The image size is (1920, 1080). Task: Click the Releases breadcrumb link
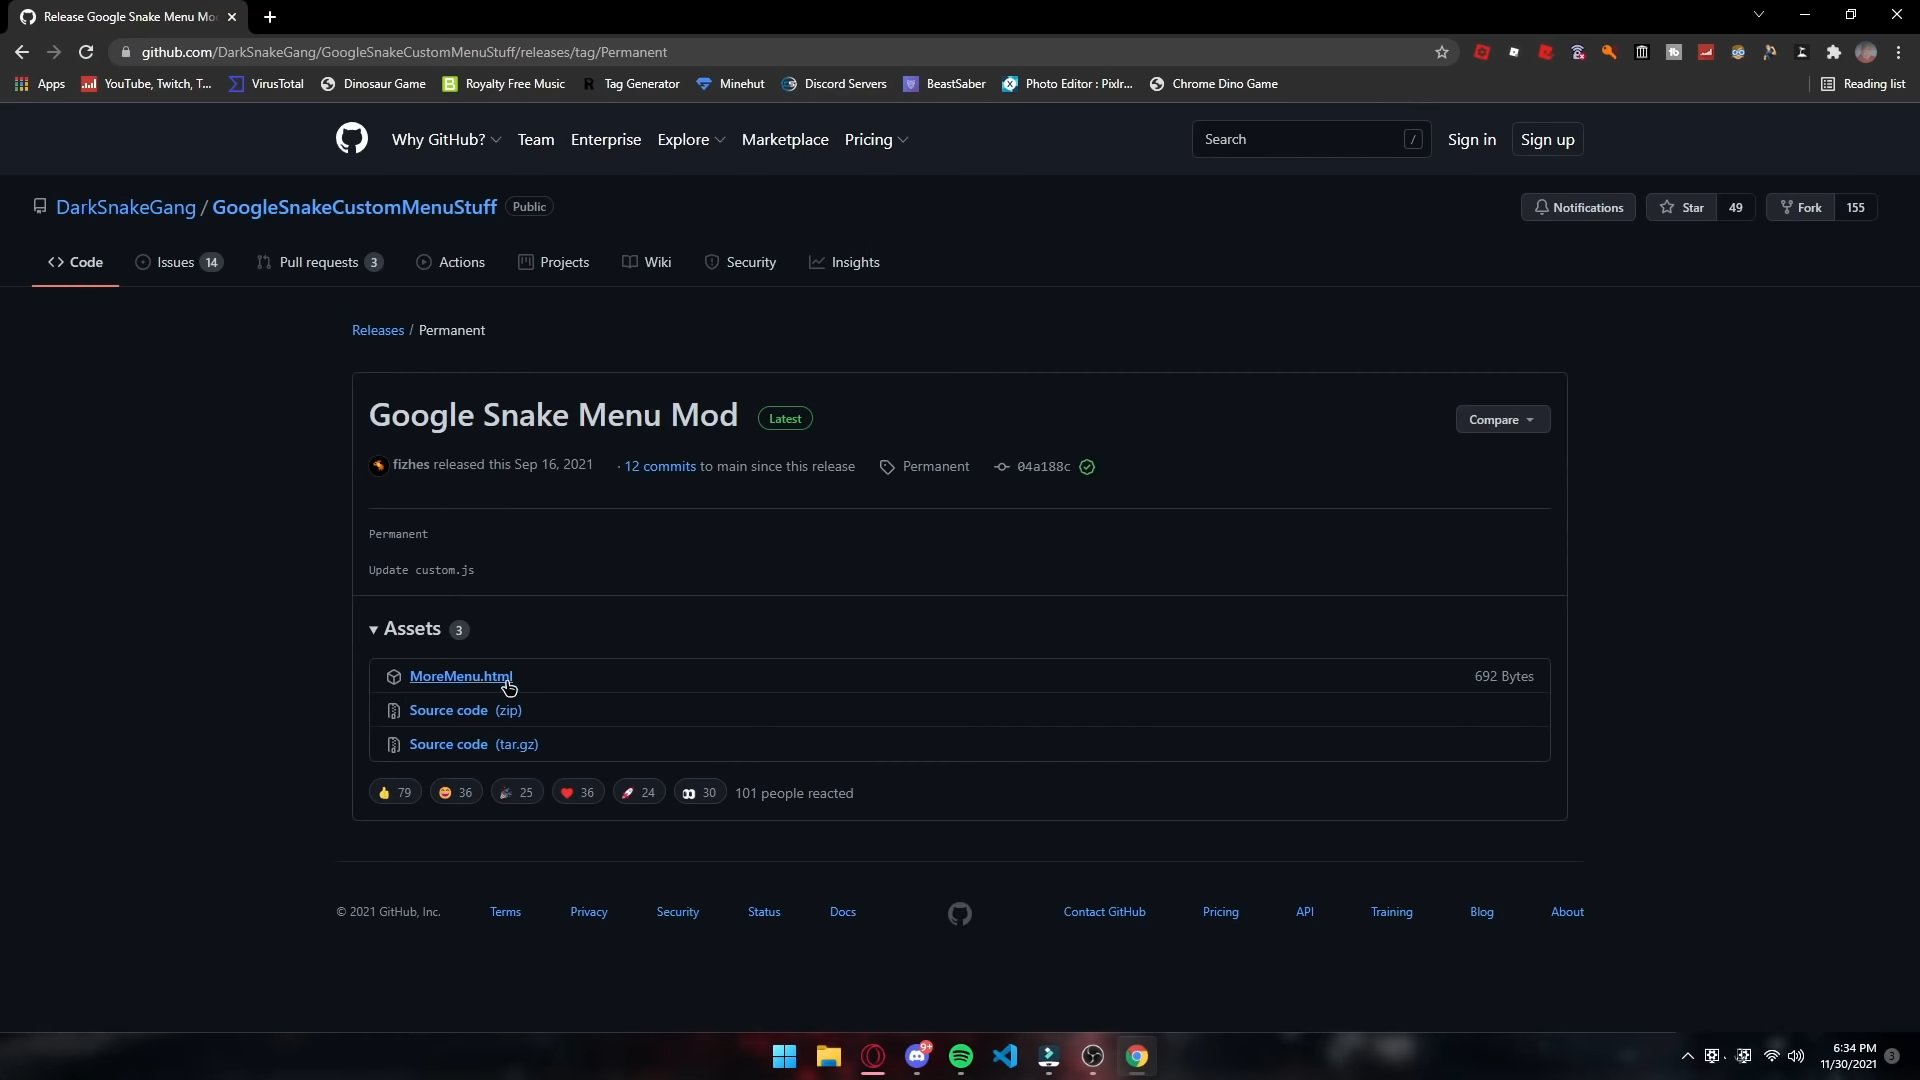pyautogui.click(x=378, y=331)
